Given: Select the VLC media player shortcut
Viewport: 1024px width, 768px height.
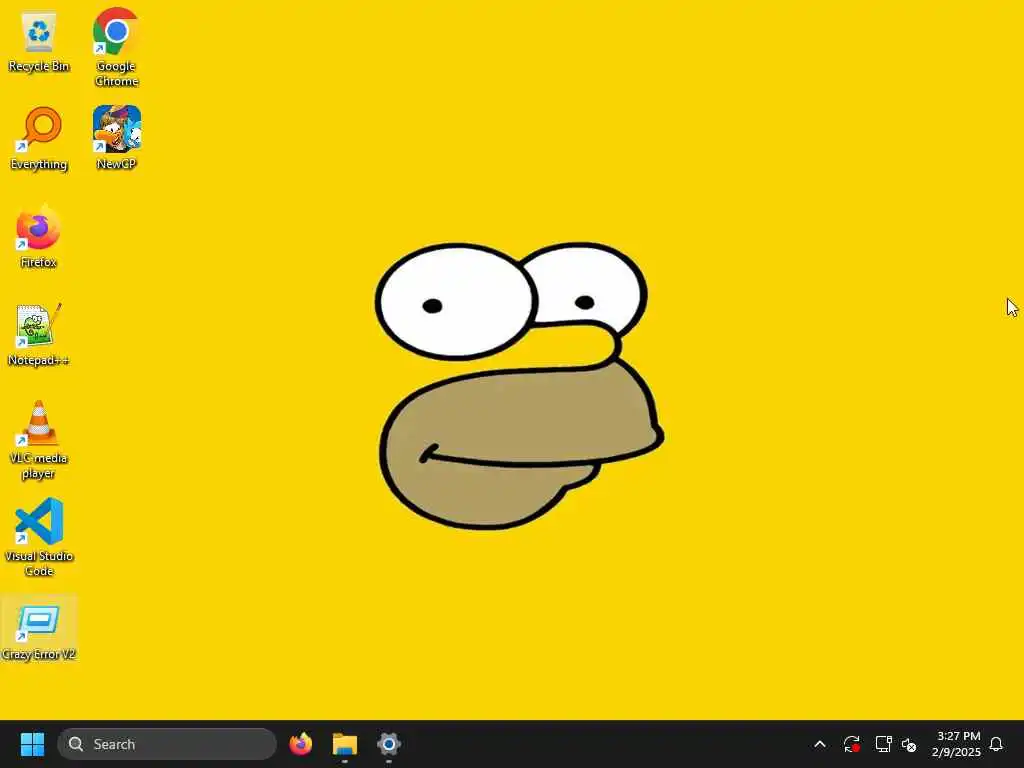Looking at the screenshot, I should coord(39,440).
